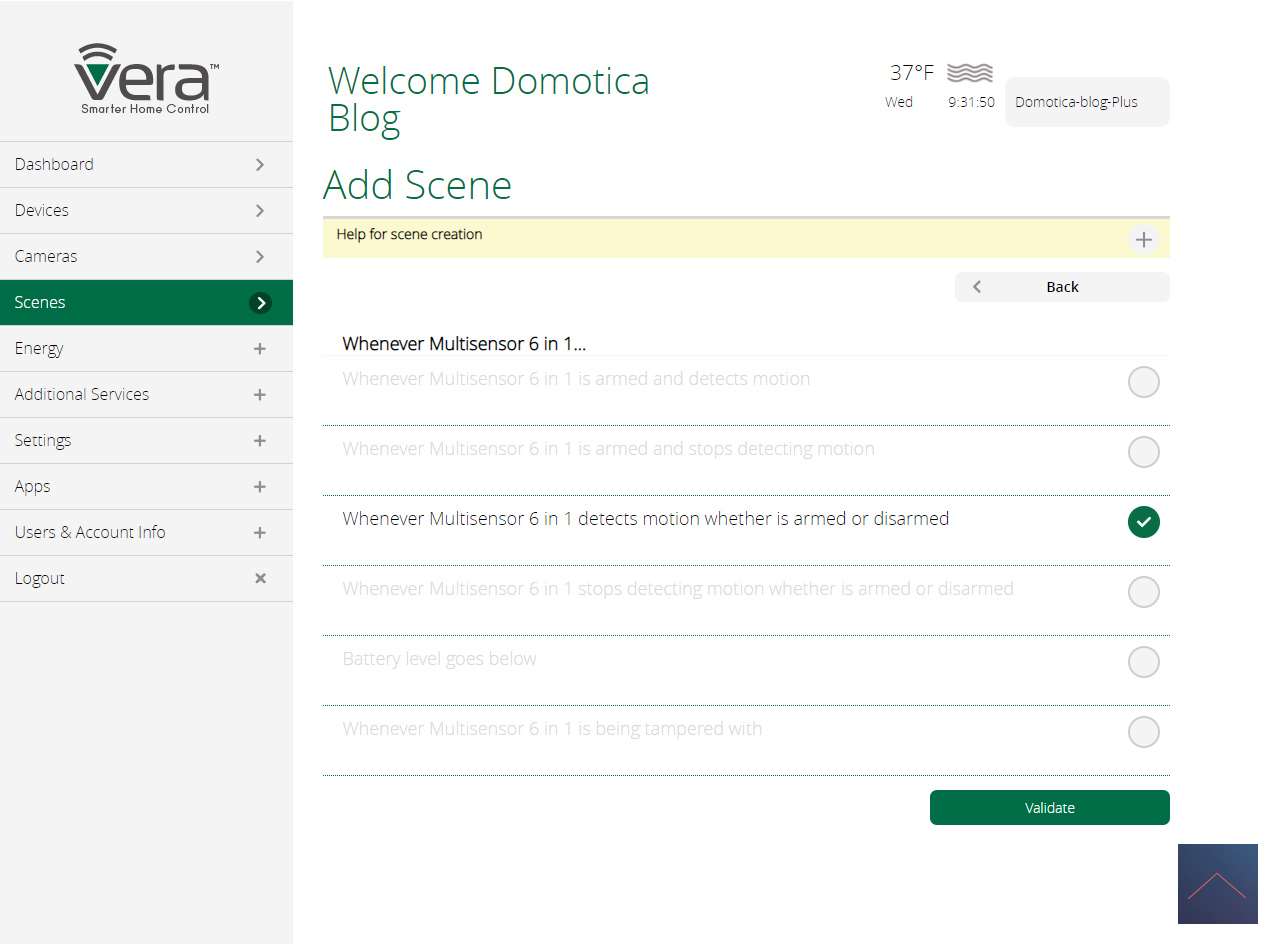The width and height of the screenshot is (1278, 944).
Task: Click the Domotica-blog-Plus controller selector
Action: pyautogui.click(x=1086, y=102)
